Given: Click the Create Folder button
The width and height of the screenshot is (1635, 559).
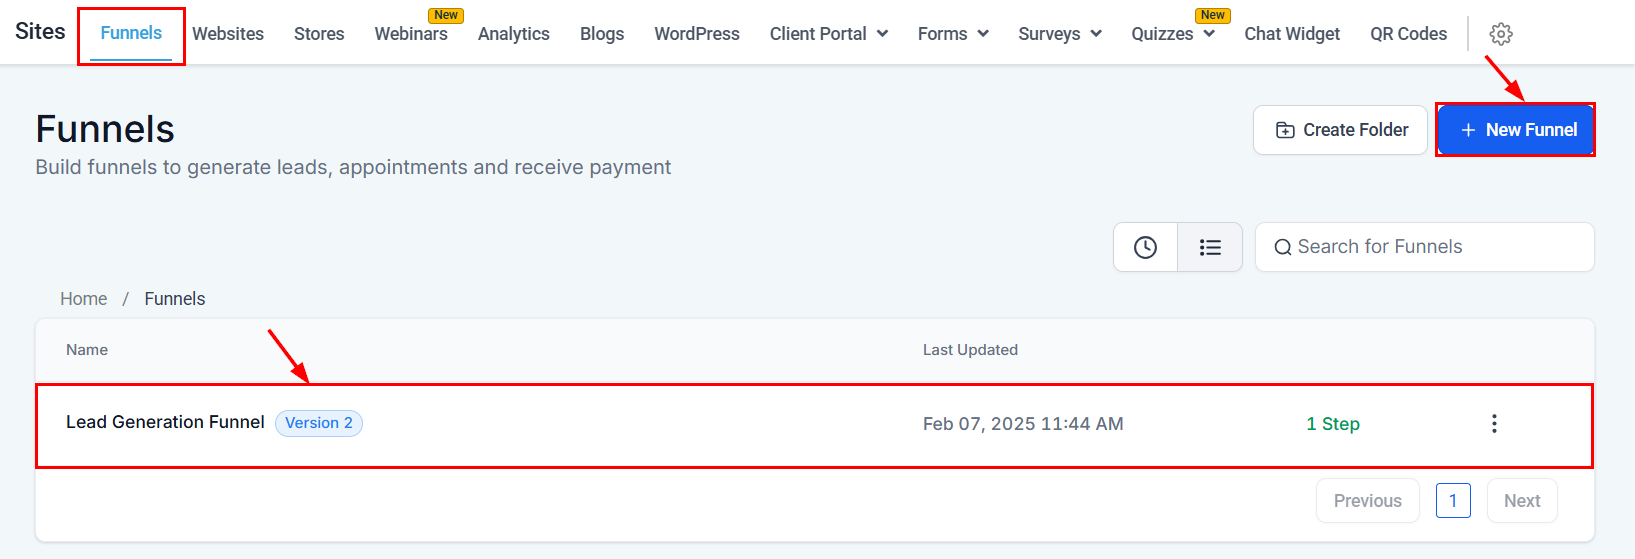Looking at the screenshot, I should [x=1340, y=130].
